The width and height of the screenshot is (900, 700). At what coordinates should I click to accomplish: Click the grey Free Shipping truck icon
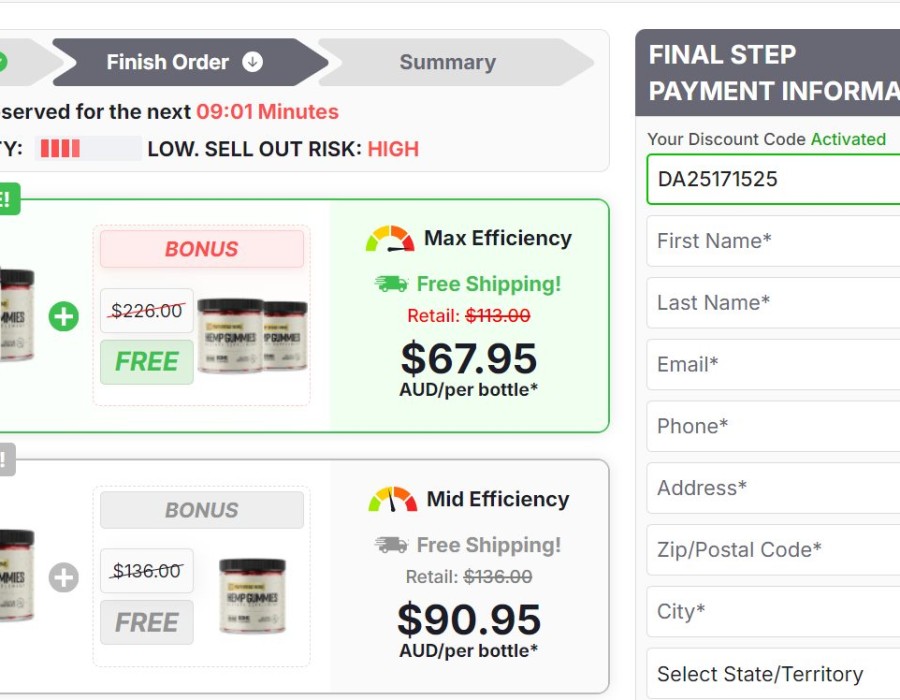click(391, 545)
